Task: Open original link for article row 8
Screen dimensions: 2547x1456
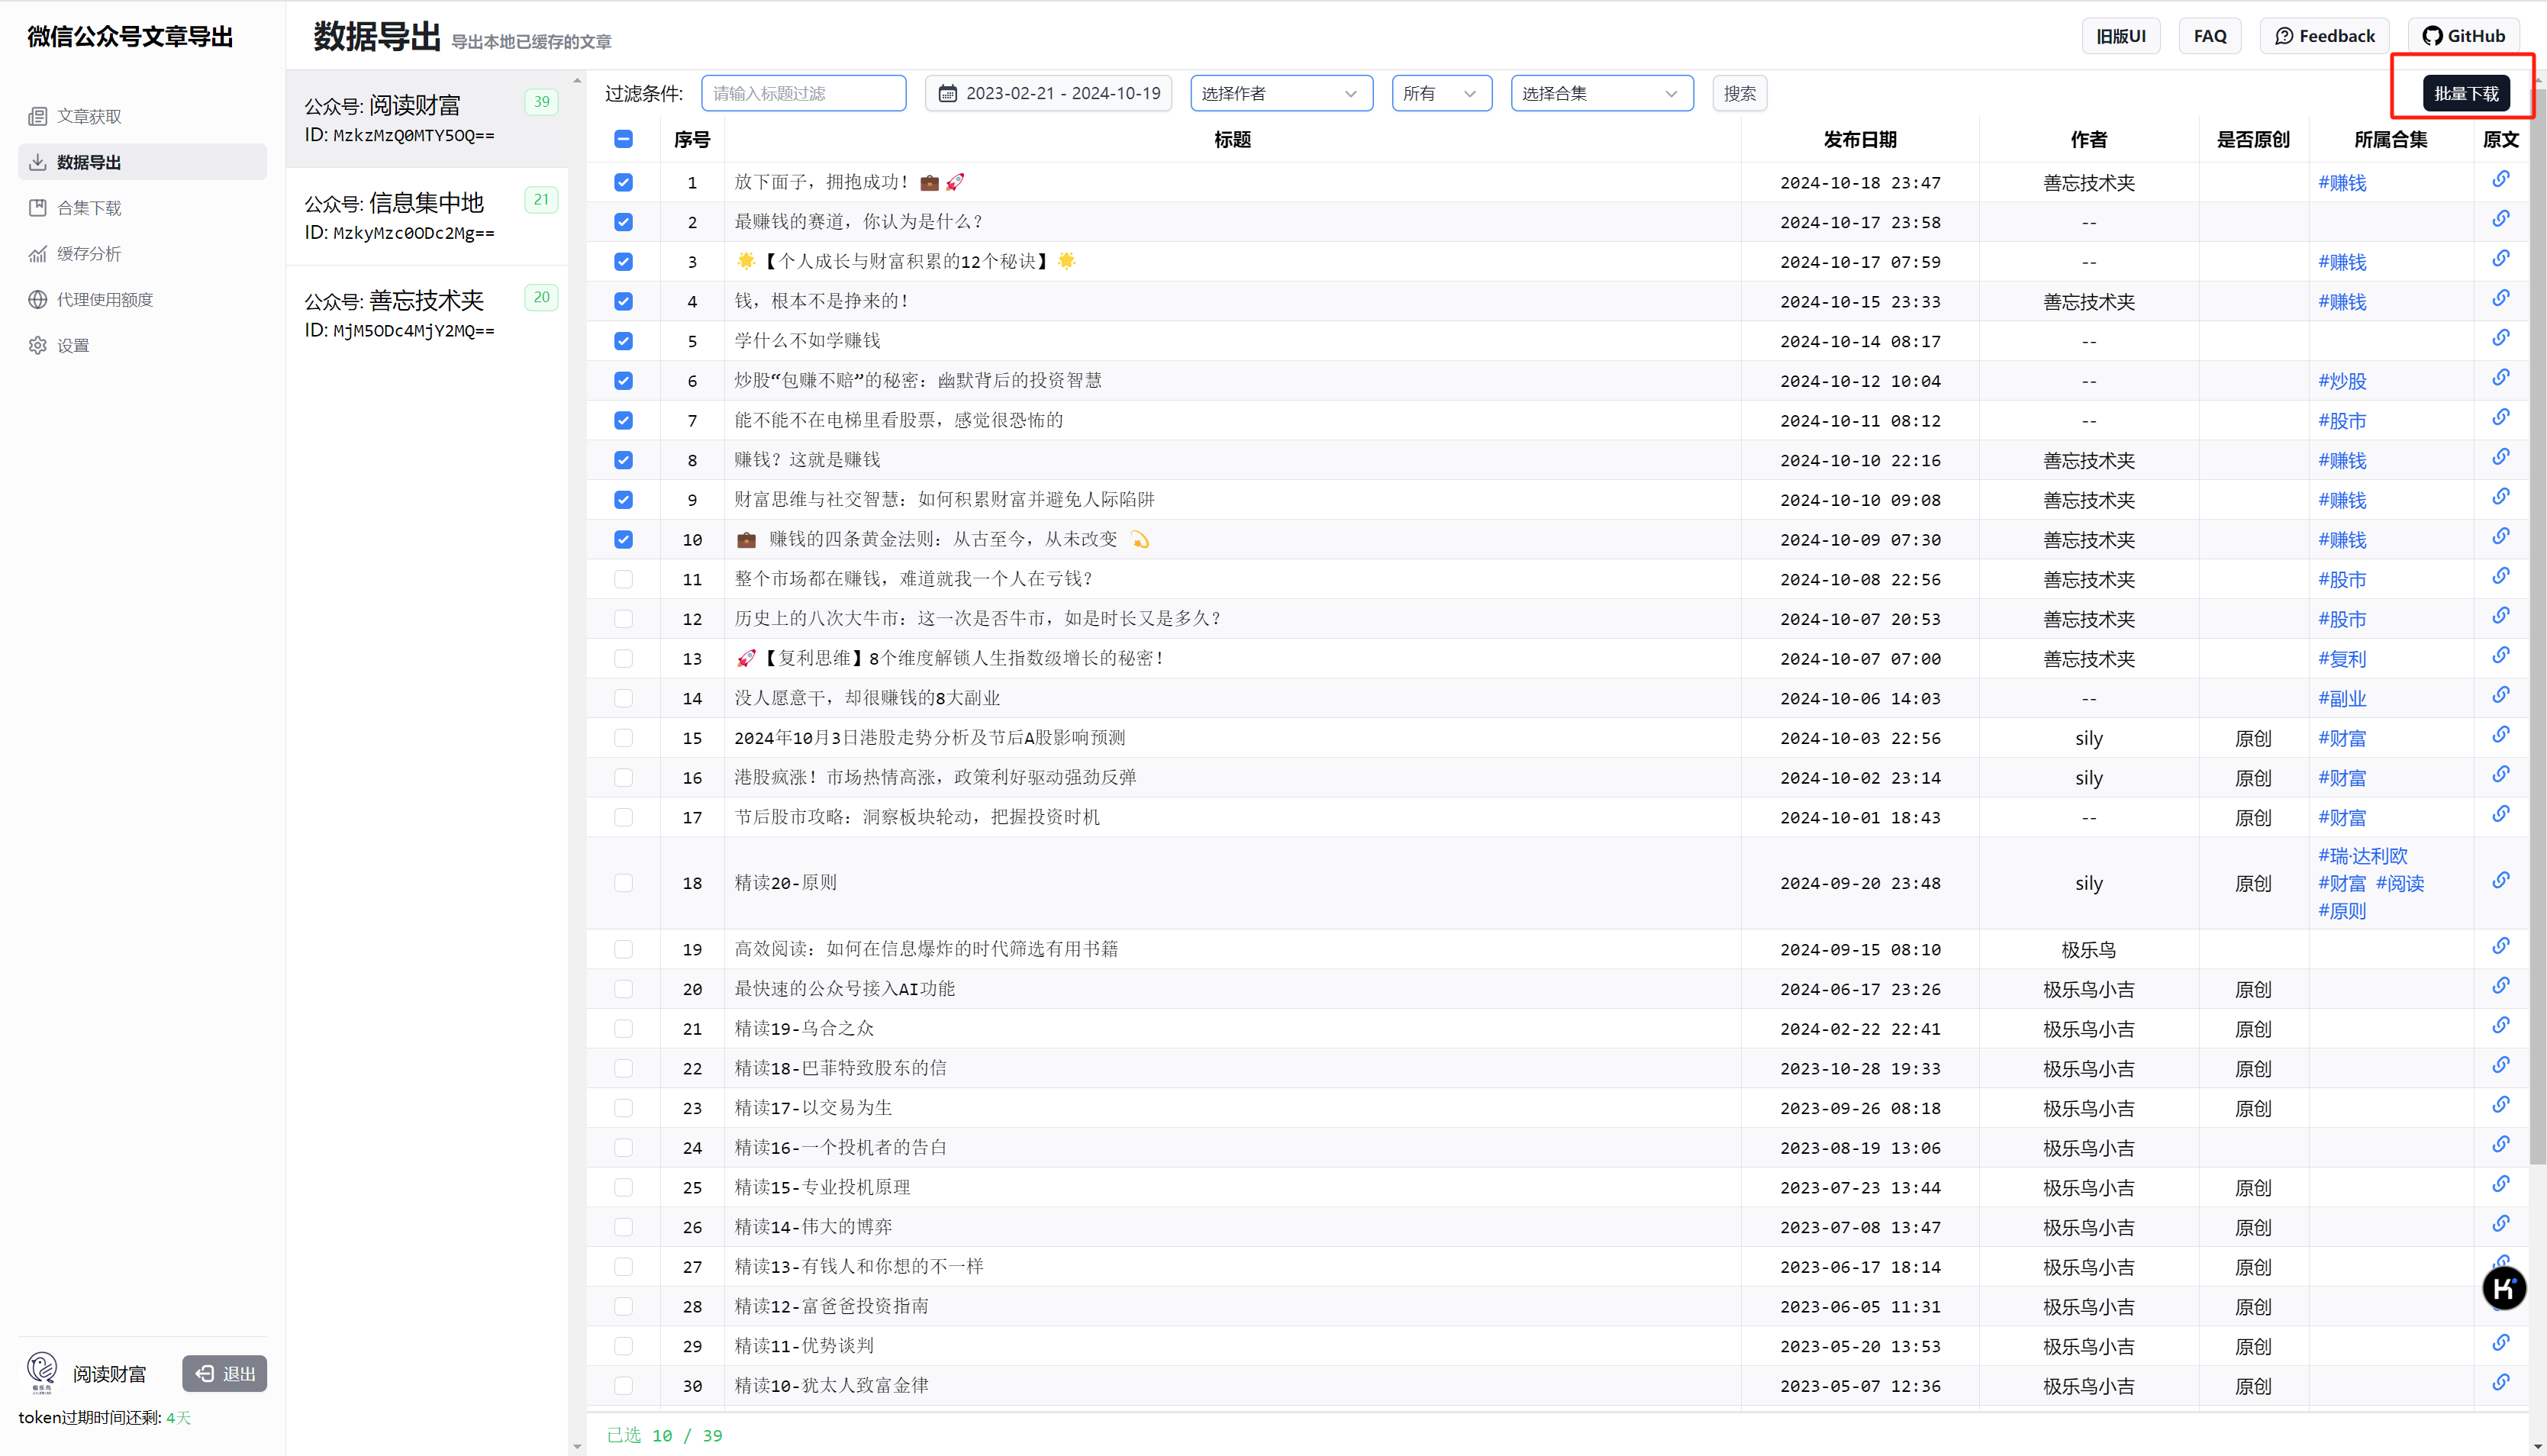Action: point(2500,458)
